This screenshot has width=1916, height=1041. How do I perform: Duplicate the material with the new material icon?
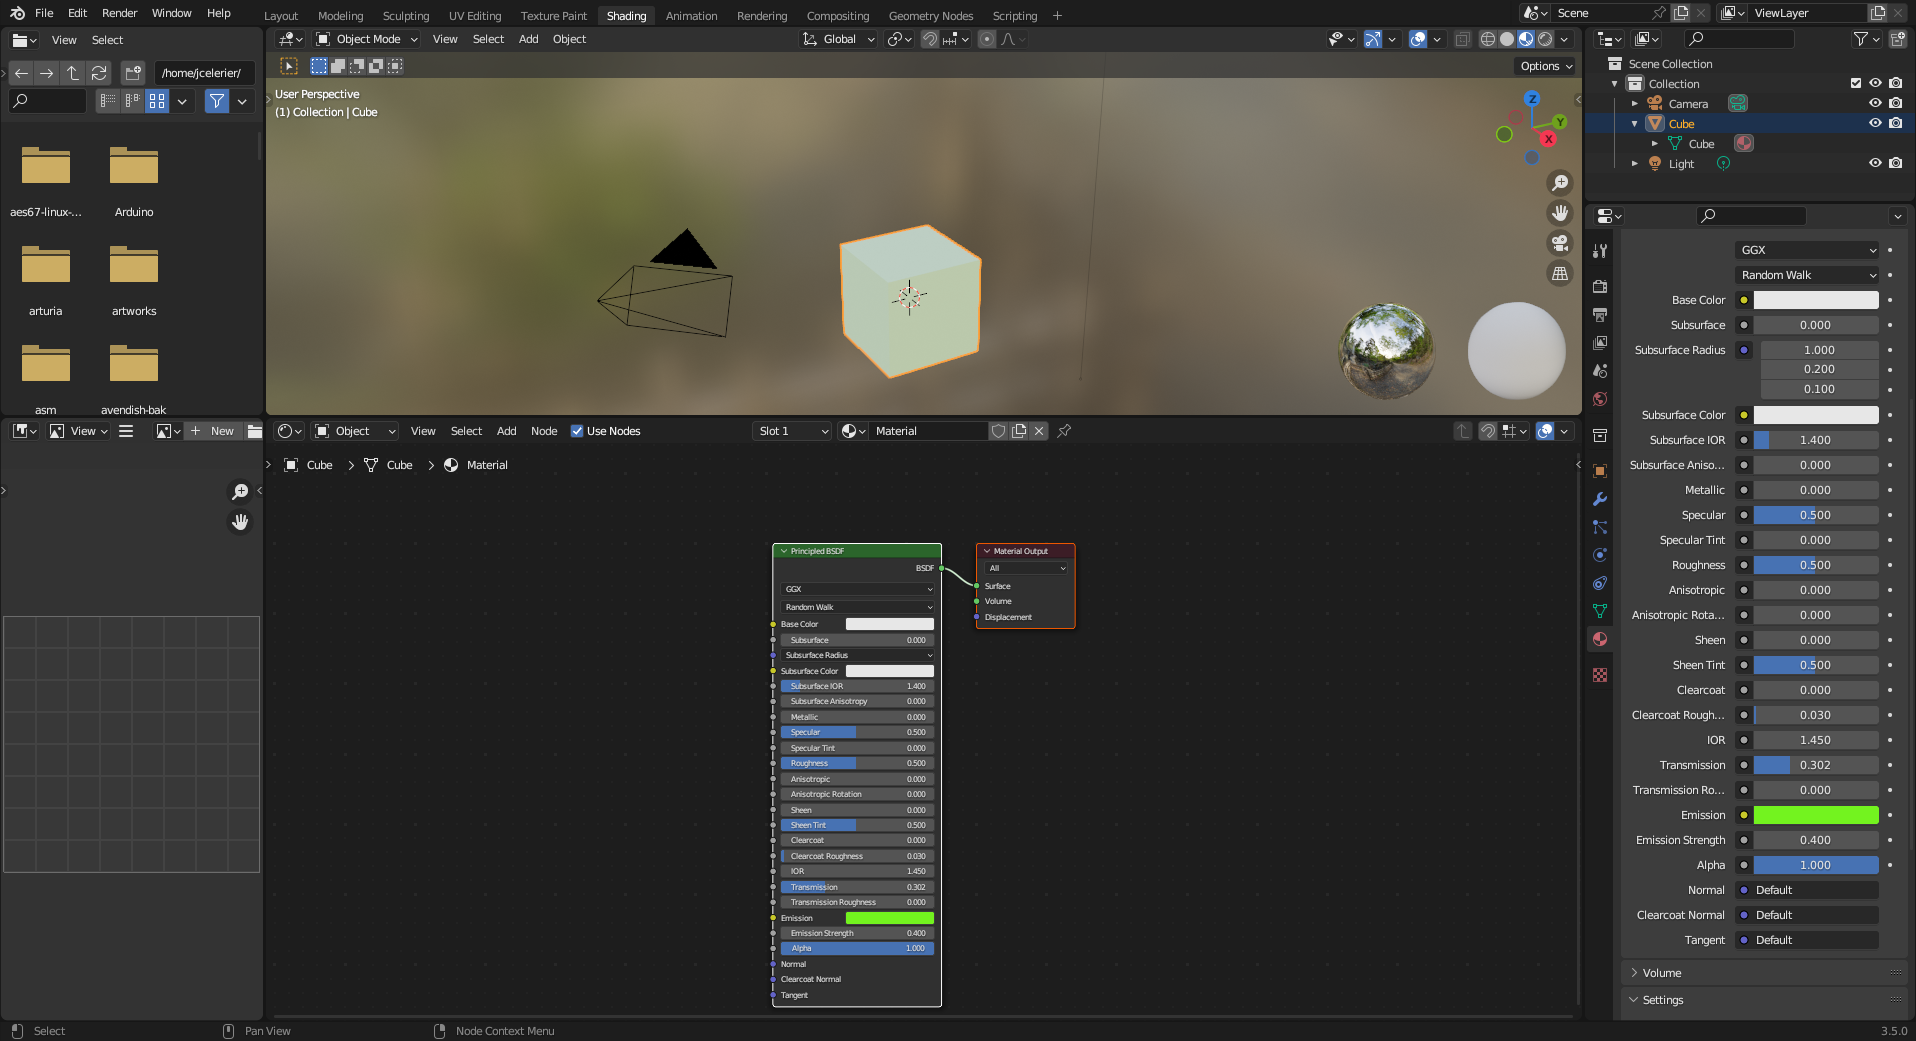point(1019,431)
